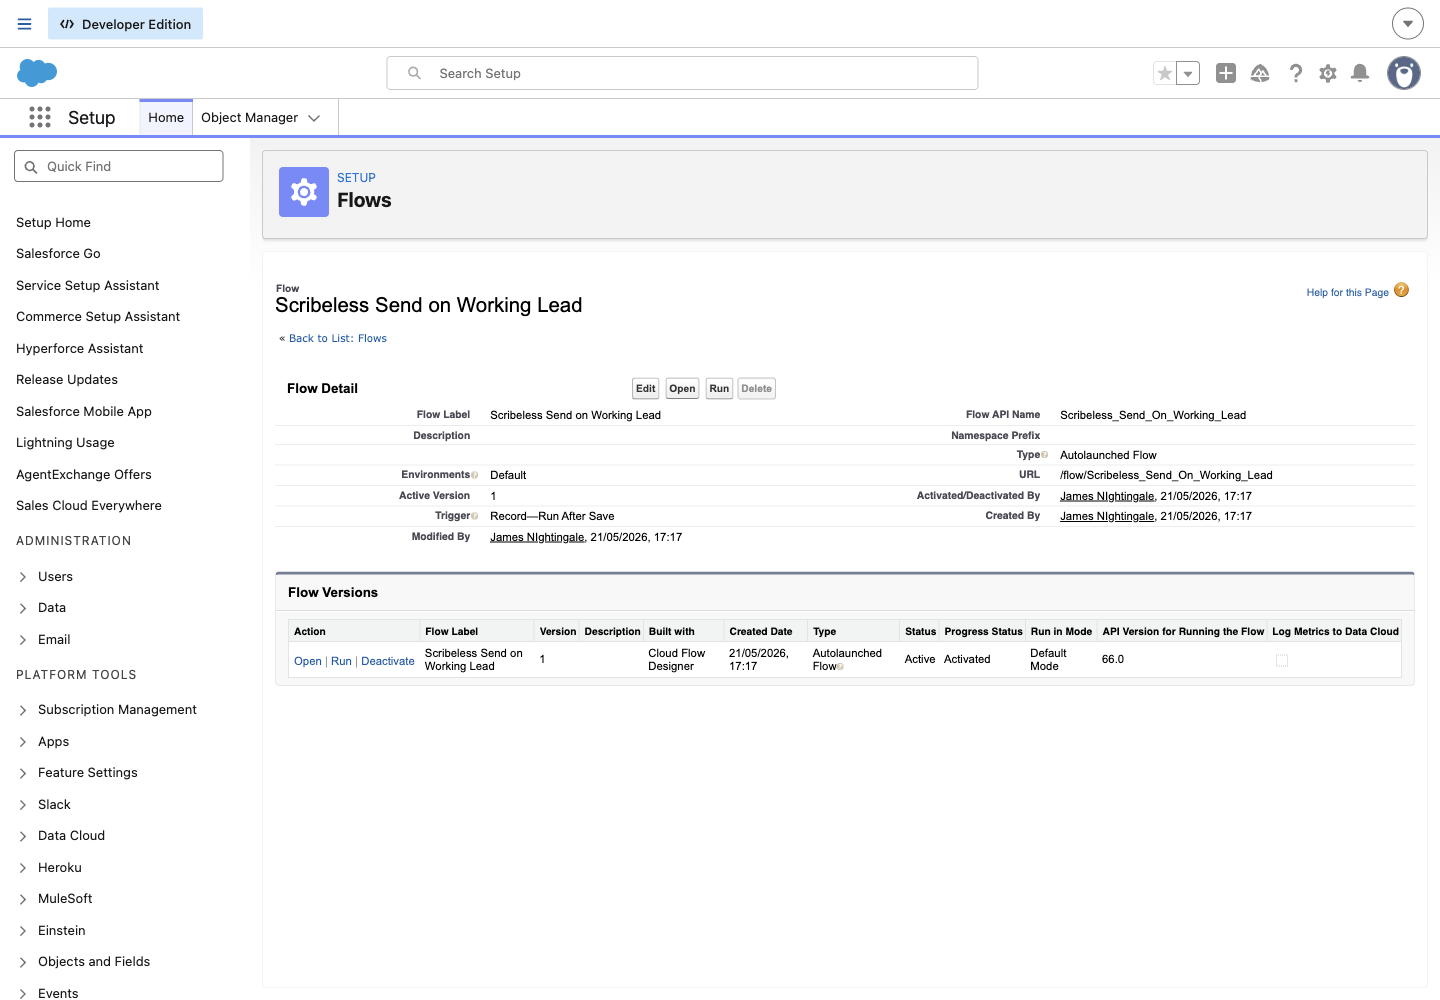Image resolution: width=1440 pixels, height=1000 pixels.
Task: Click the Trailhead guidance icon
Action: [1260, 73]
